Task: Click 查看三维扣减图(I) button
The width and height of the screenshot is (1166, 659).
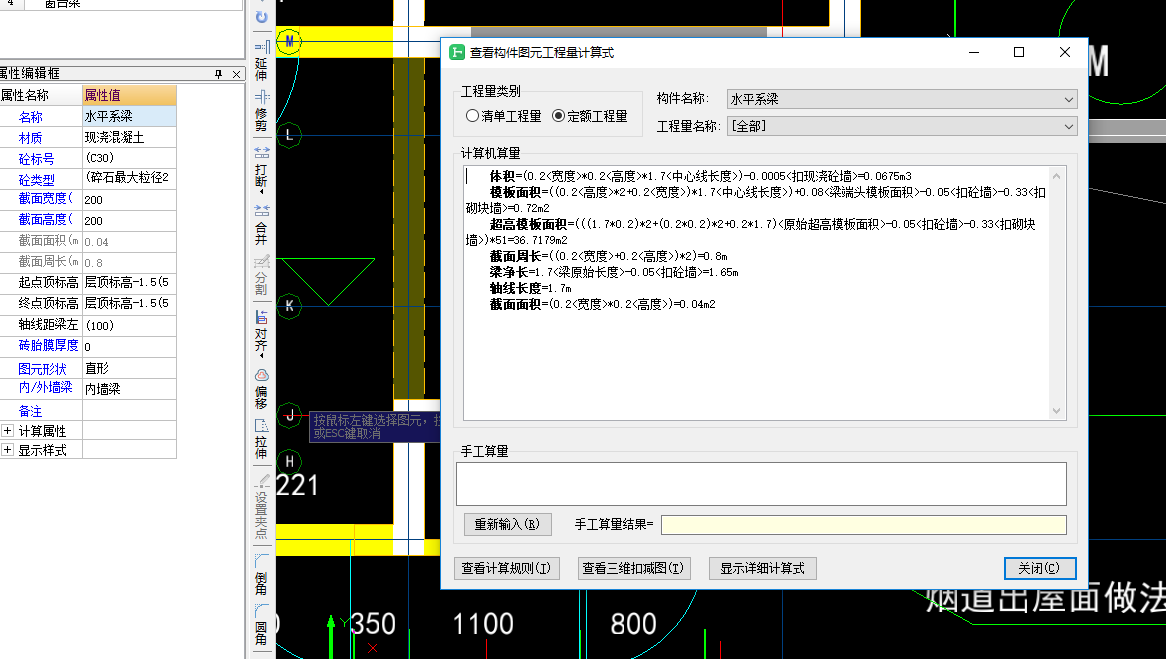Action: [634, 568]
